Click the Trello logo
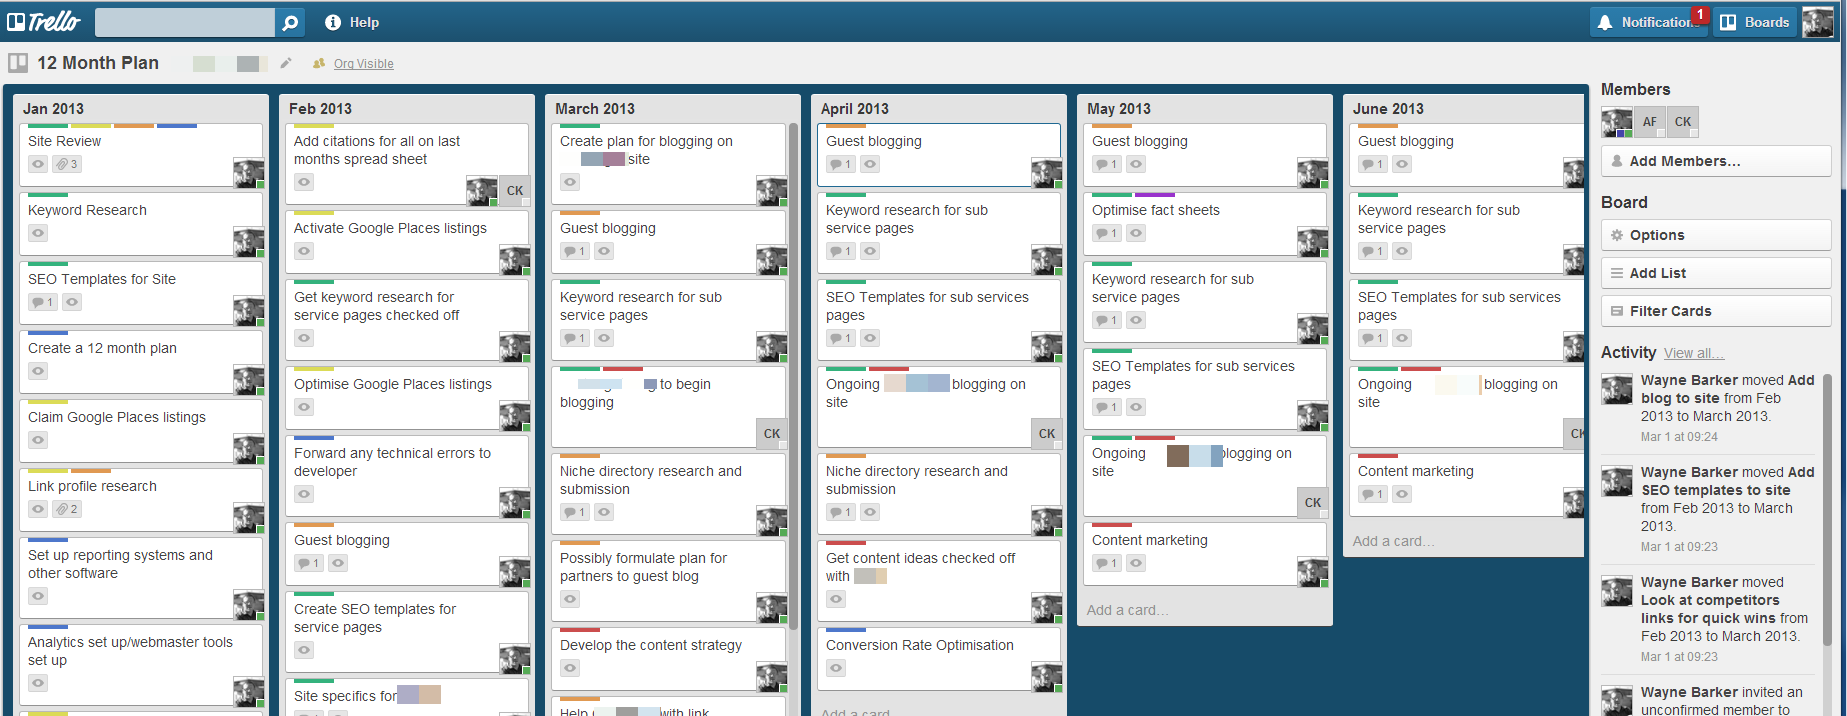Screen dimensions: 1847x716 point(44,22)
